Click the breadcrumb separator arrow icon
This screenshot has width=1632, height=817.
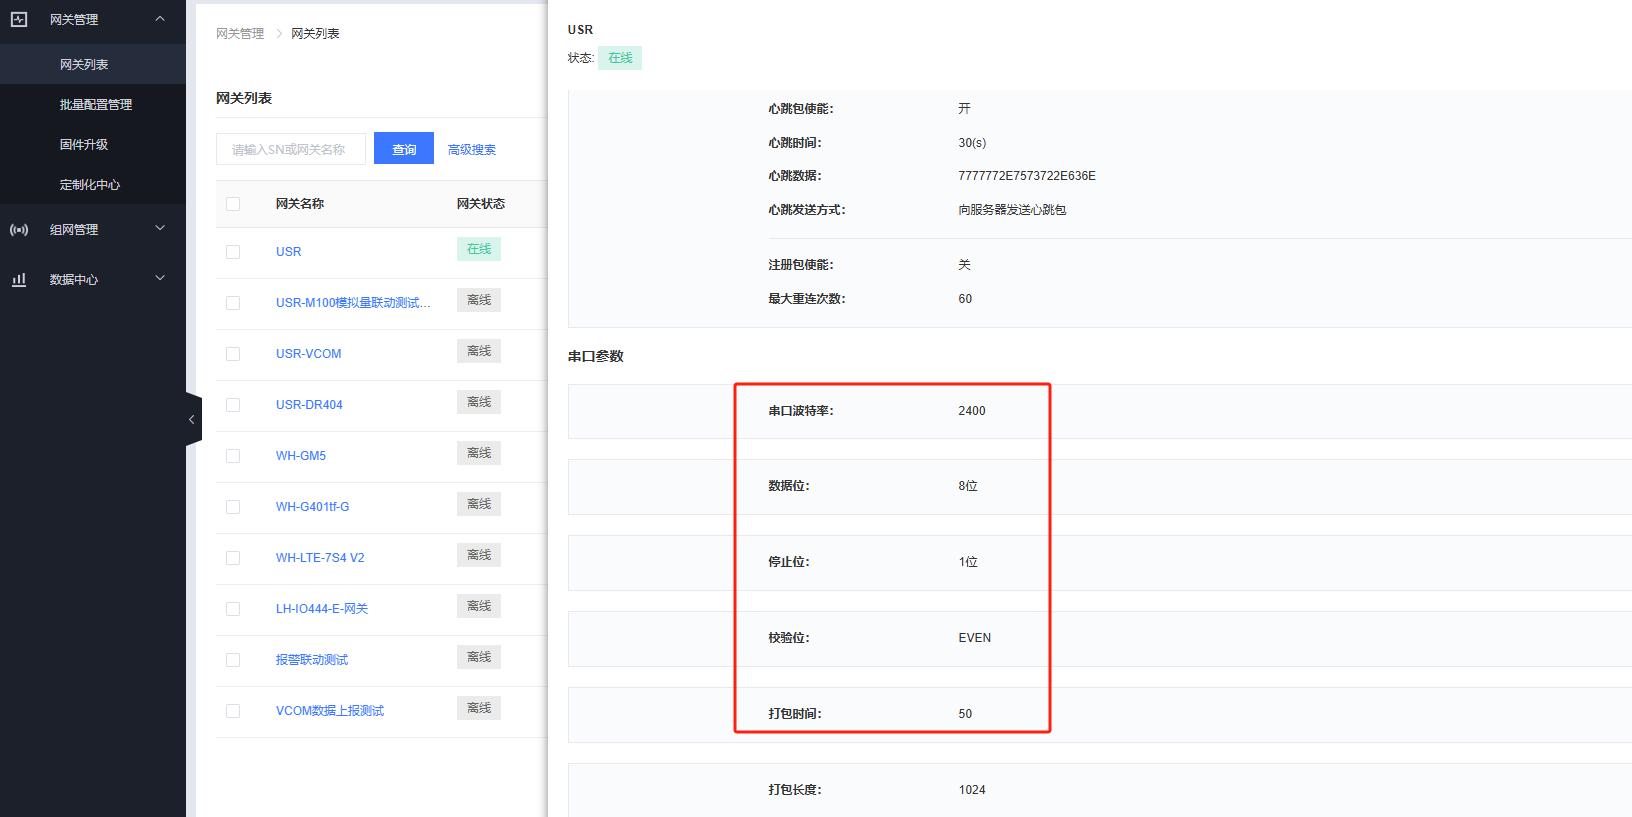[x=278, y=34]
